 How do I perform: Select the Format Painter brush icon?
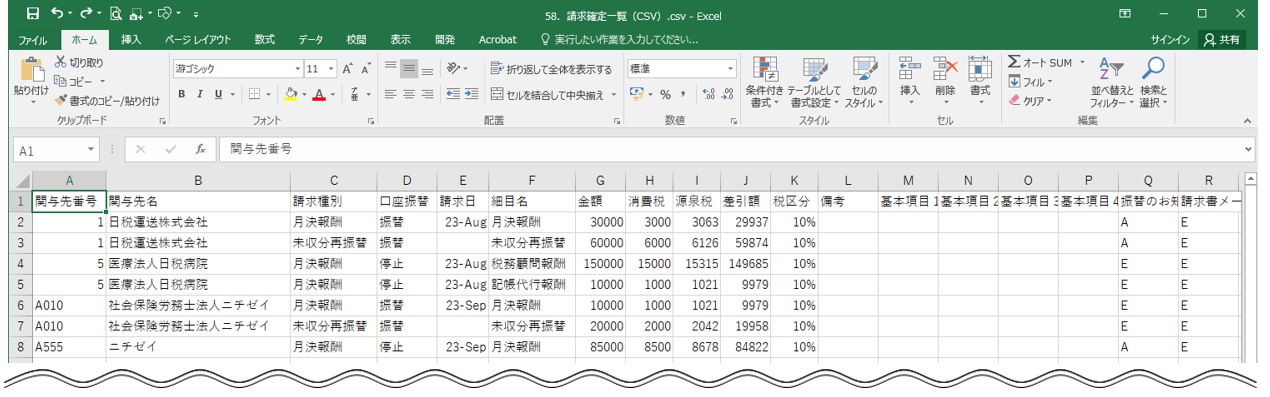click(x=60, y=100)
